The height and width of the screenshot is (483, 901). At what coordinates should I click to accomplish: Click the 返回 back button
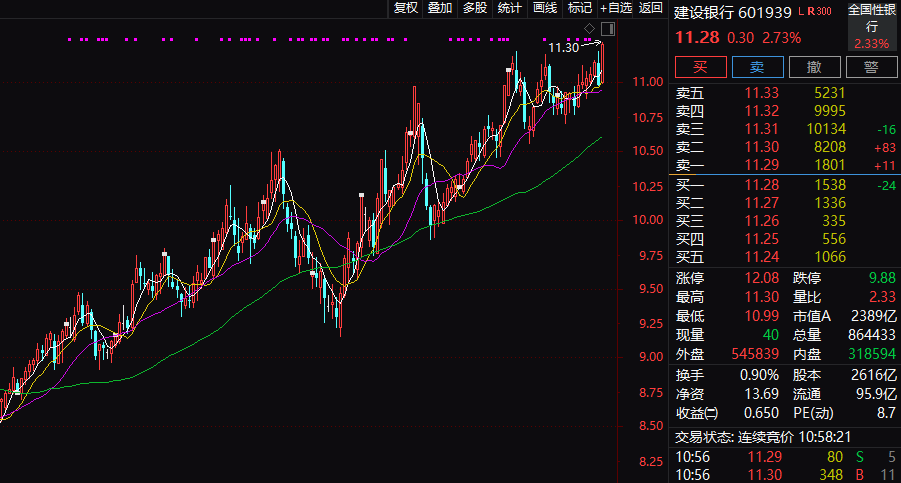650,8
